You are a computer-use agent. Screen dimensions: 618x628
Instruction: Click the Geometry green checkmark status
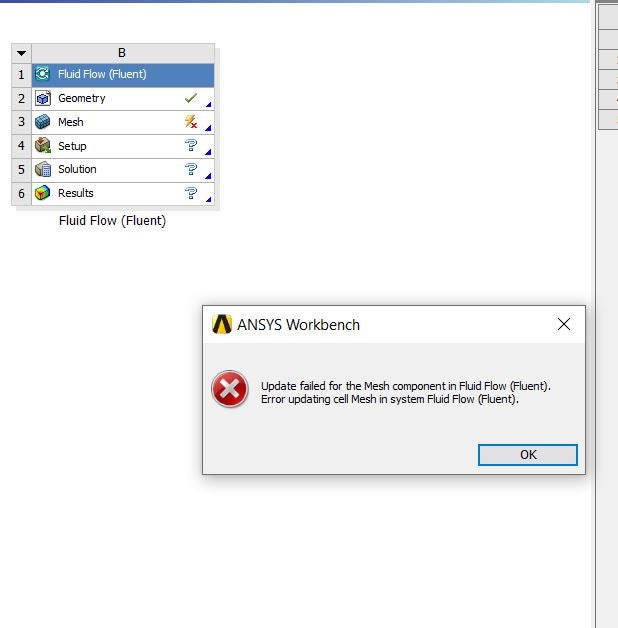tap(191, 98)
